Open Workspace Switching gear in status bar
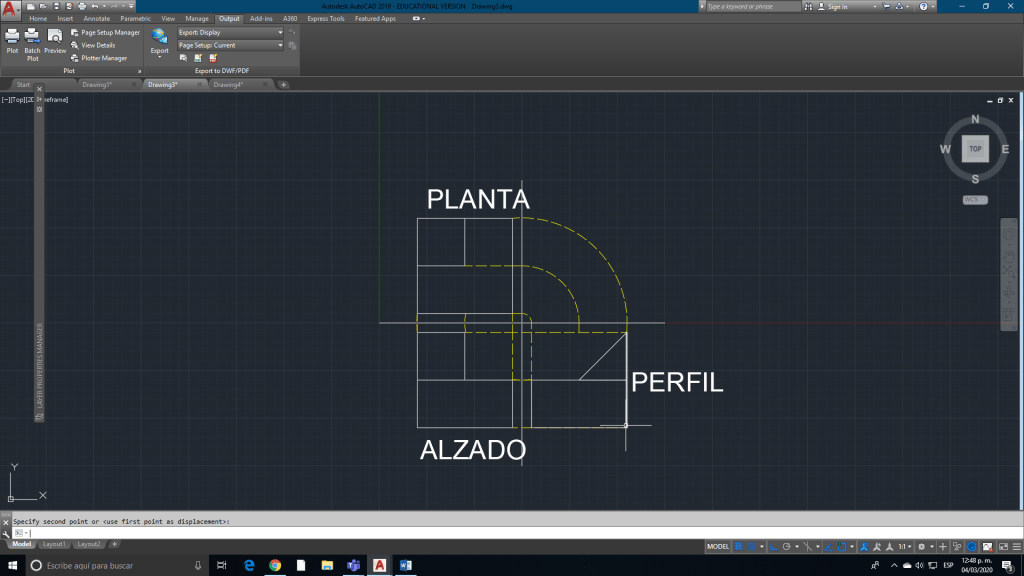Screen dimensions: 1024x576 click(x=921, y=547)
